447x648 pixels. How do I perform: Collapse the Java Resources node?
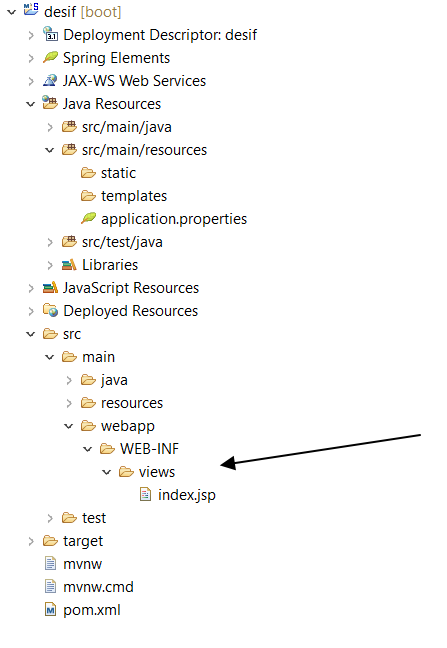click(x=31, y=104)
